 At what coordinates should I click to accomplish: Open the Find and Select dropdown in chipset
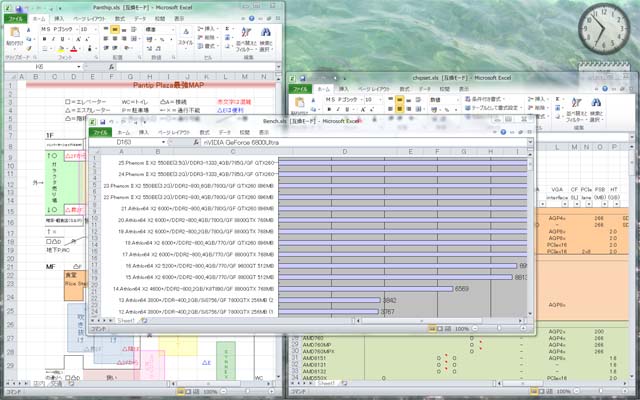click(x=596, y=110)
